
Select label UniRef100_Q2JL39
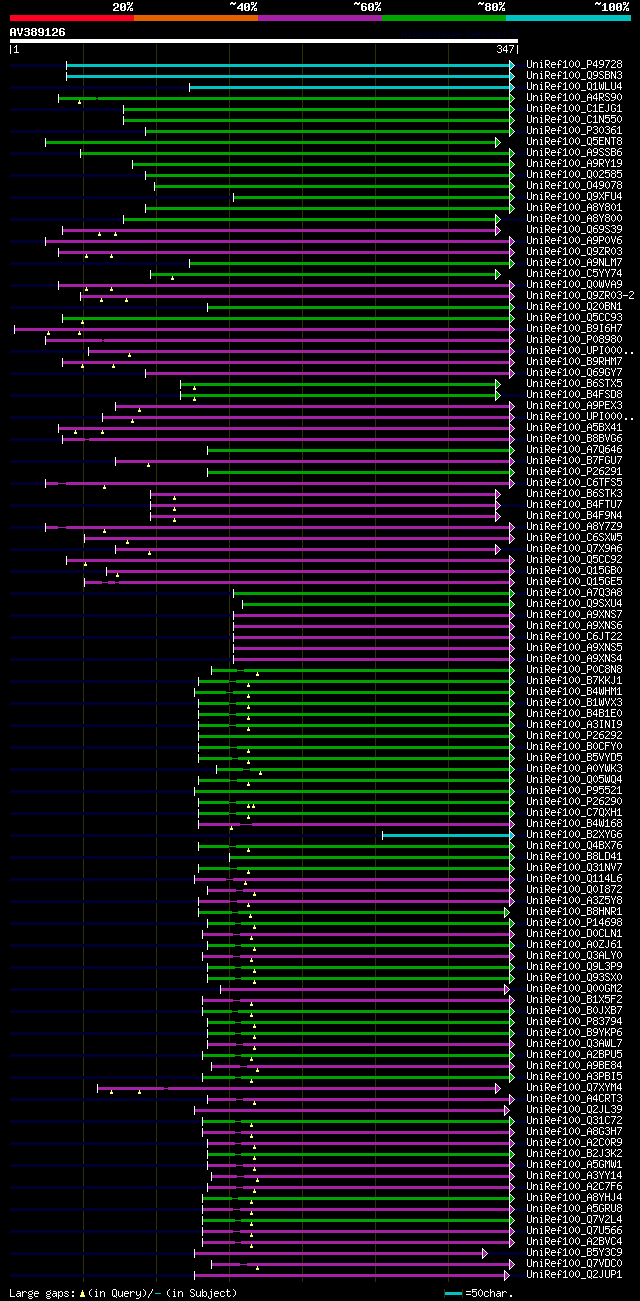(x=574, y=1110)
